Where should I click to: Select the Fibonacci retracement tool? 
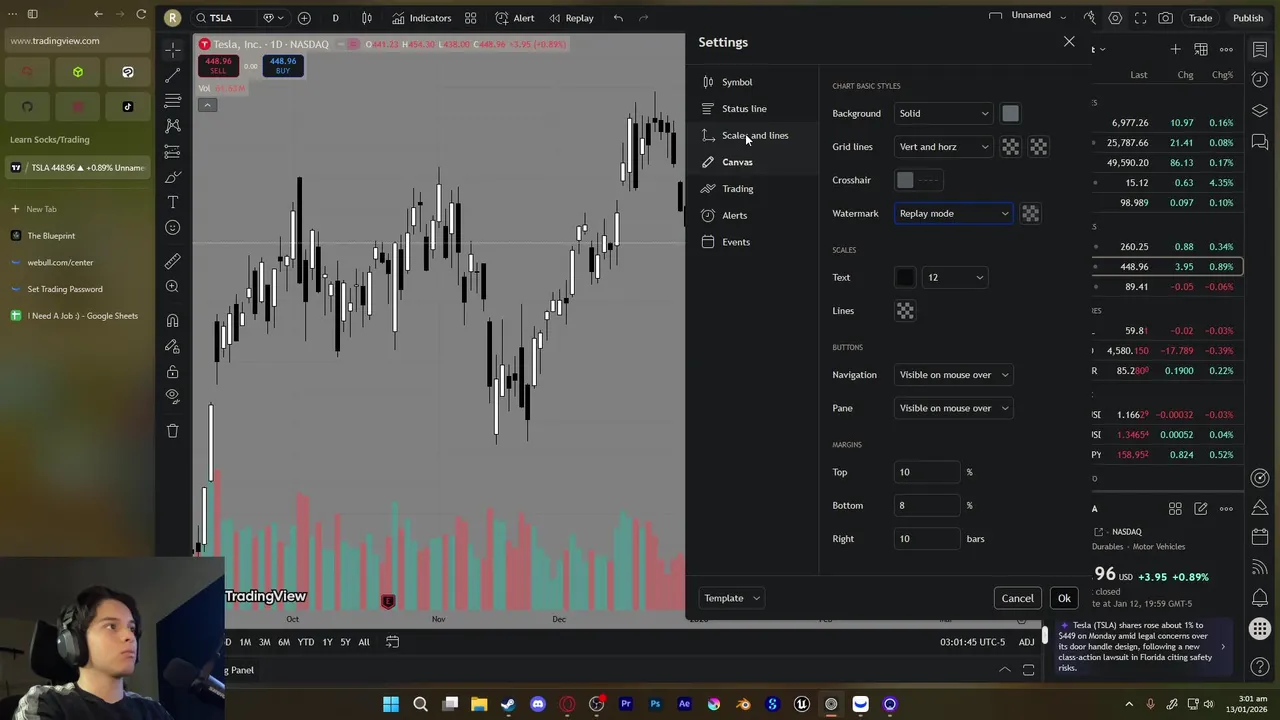click(172, 101)
